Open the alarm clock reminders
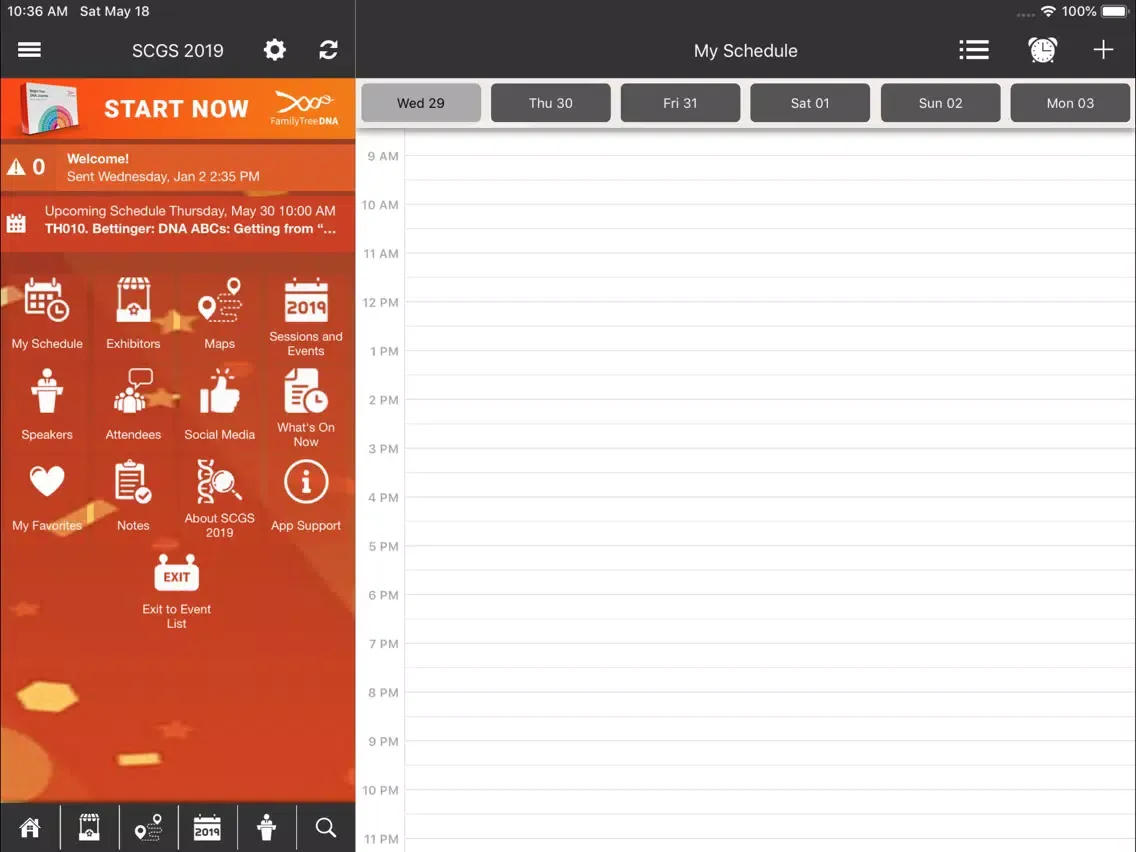The height and width of the screenshot is (852, 1136). [1043, 50]
